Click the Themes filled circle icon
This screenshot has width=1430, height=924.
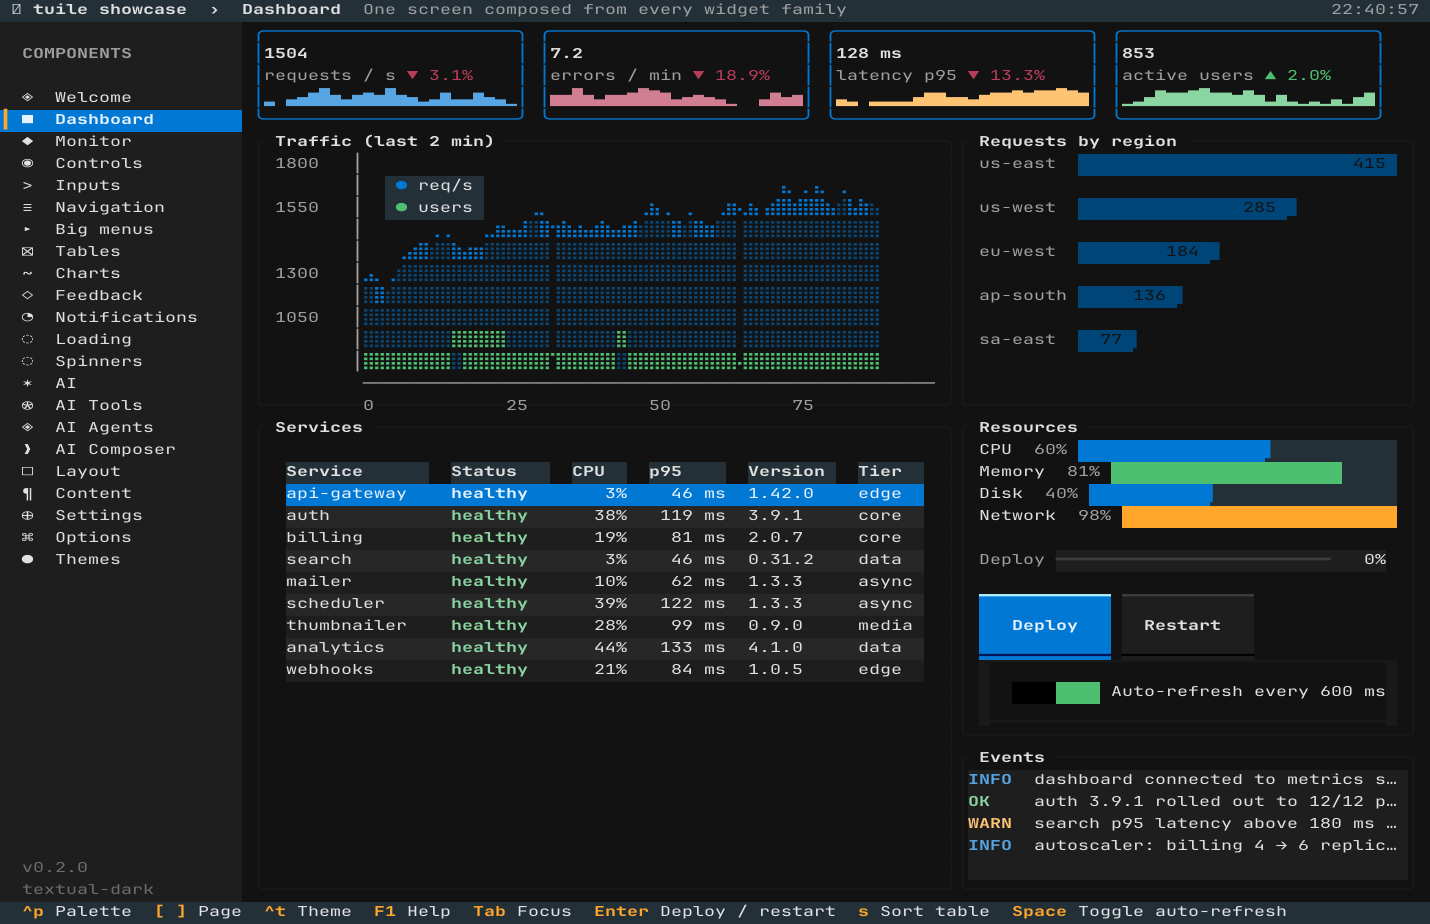coord(28,559)
